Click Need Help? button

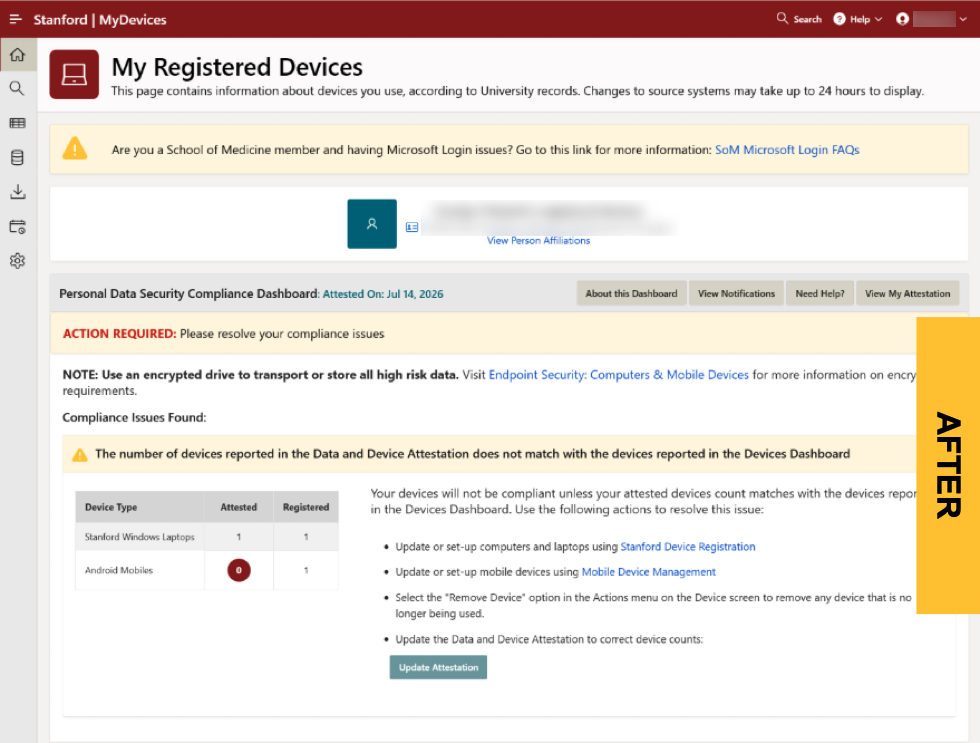tap(819, 294)
